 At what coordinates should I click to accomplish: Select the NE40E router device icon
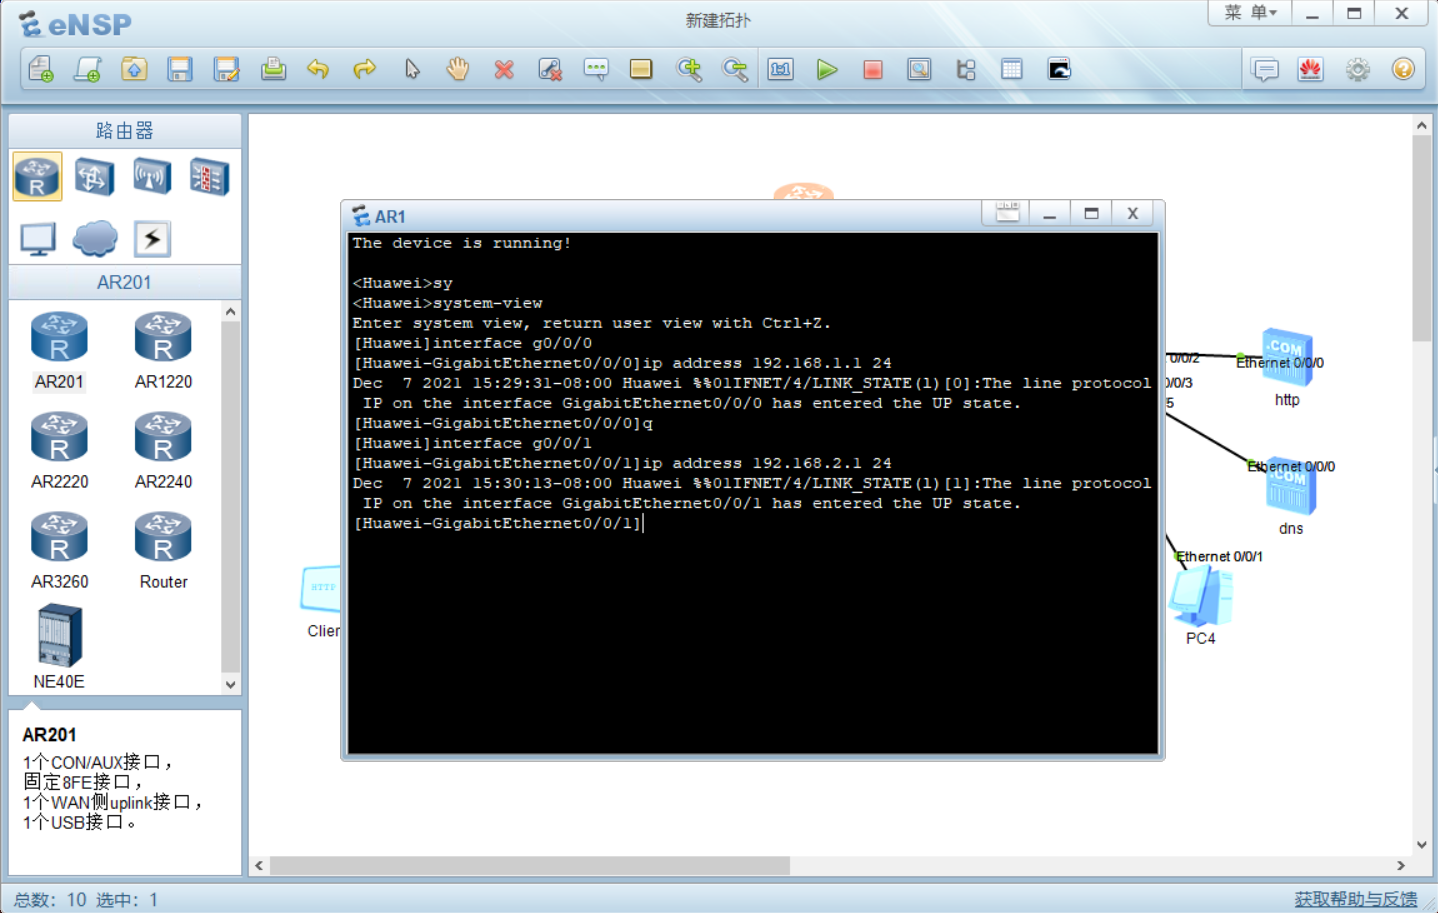(58, 637)
